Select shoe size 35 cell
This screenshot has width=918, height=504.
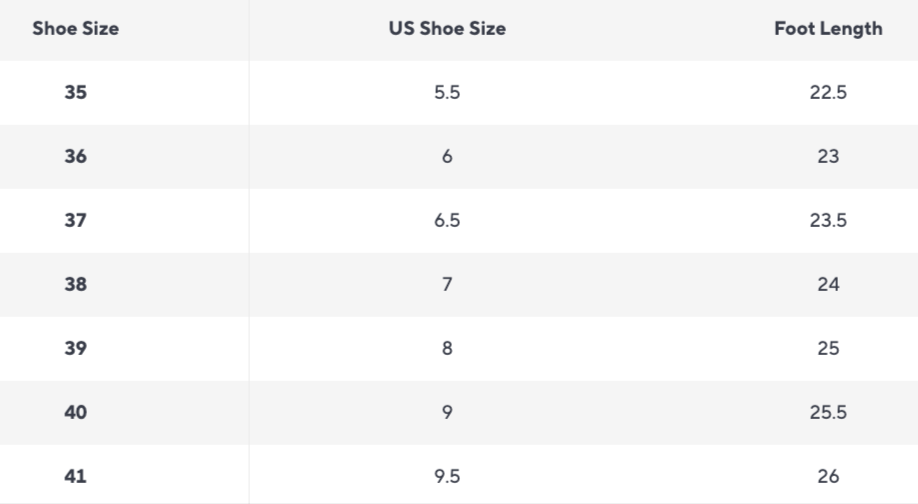coord(75,93)
